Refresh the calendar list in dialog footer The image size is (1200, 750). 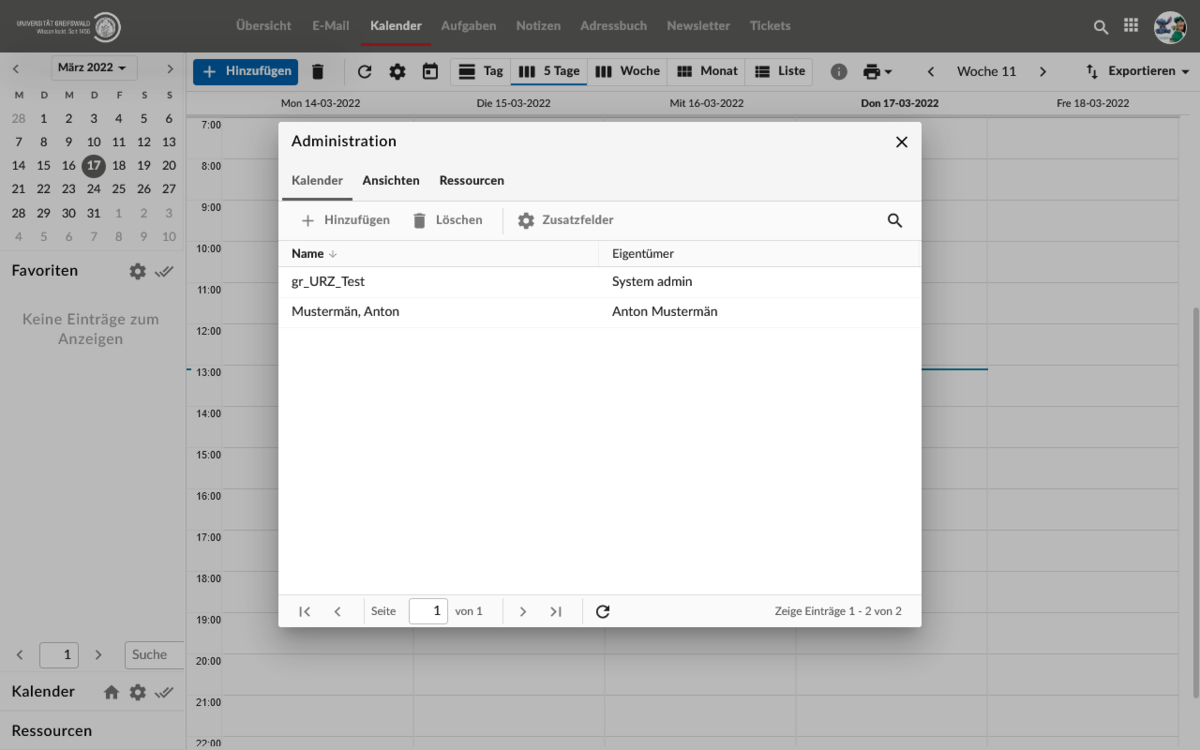point(603,611)
